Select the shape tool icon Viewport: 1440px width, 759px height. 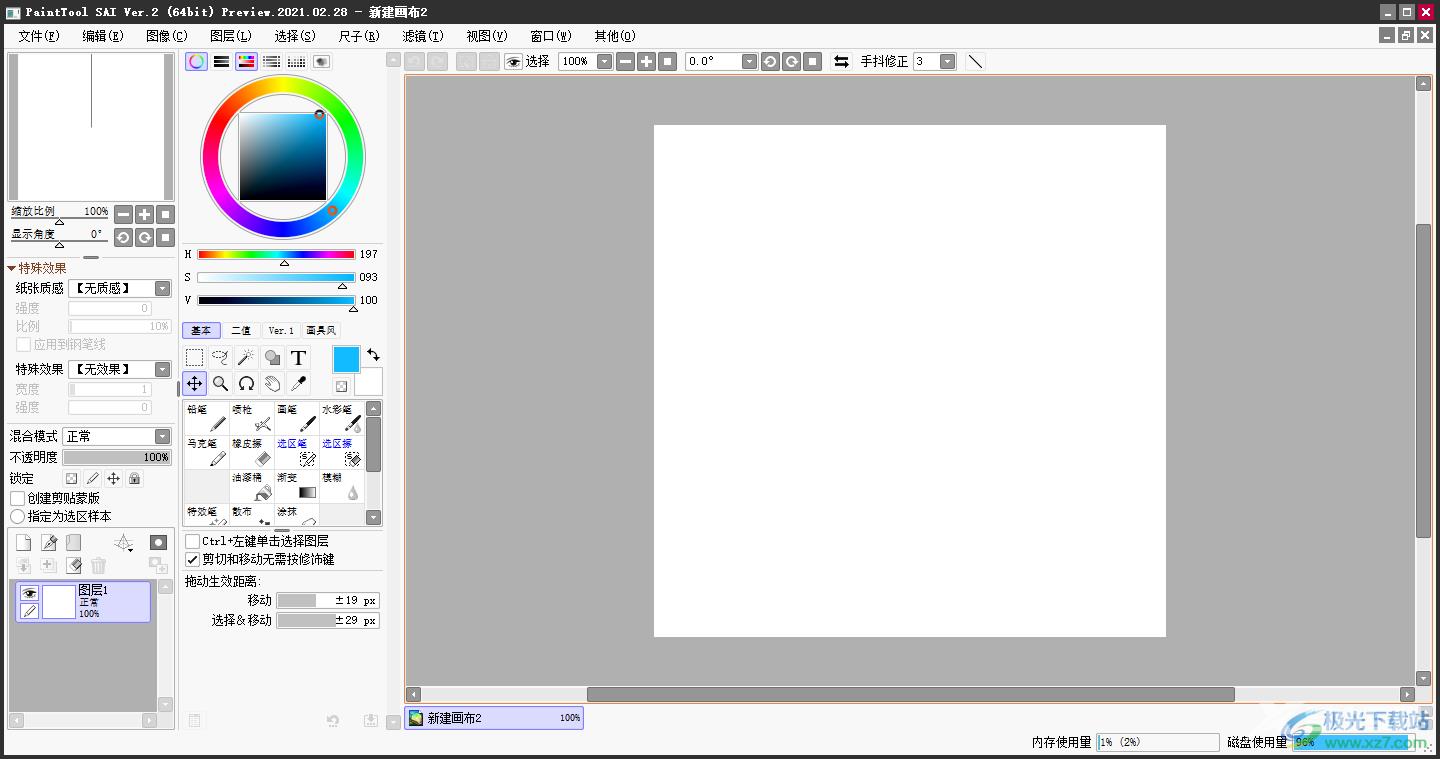coord(272,358)
